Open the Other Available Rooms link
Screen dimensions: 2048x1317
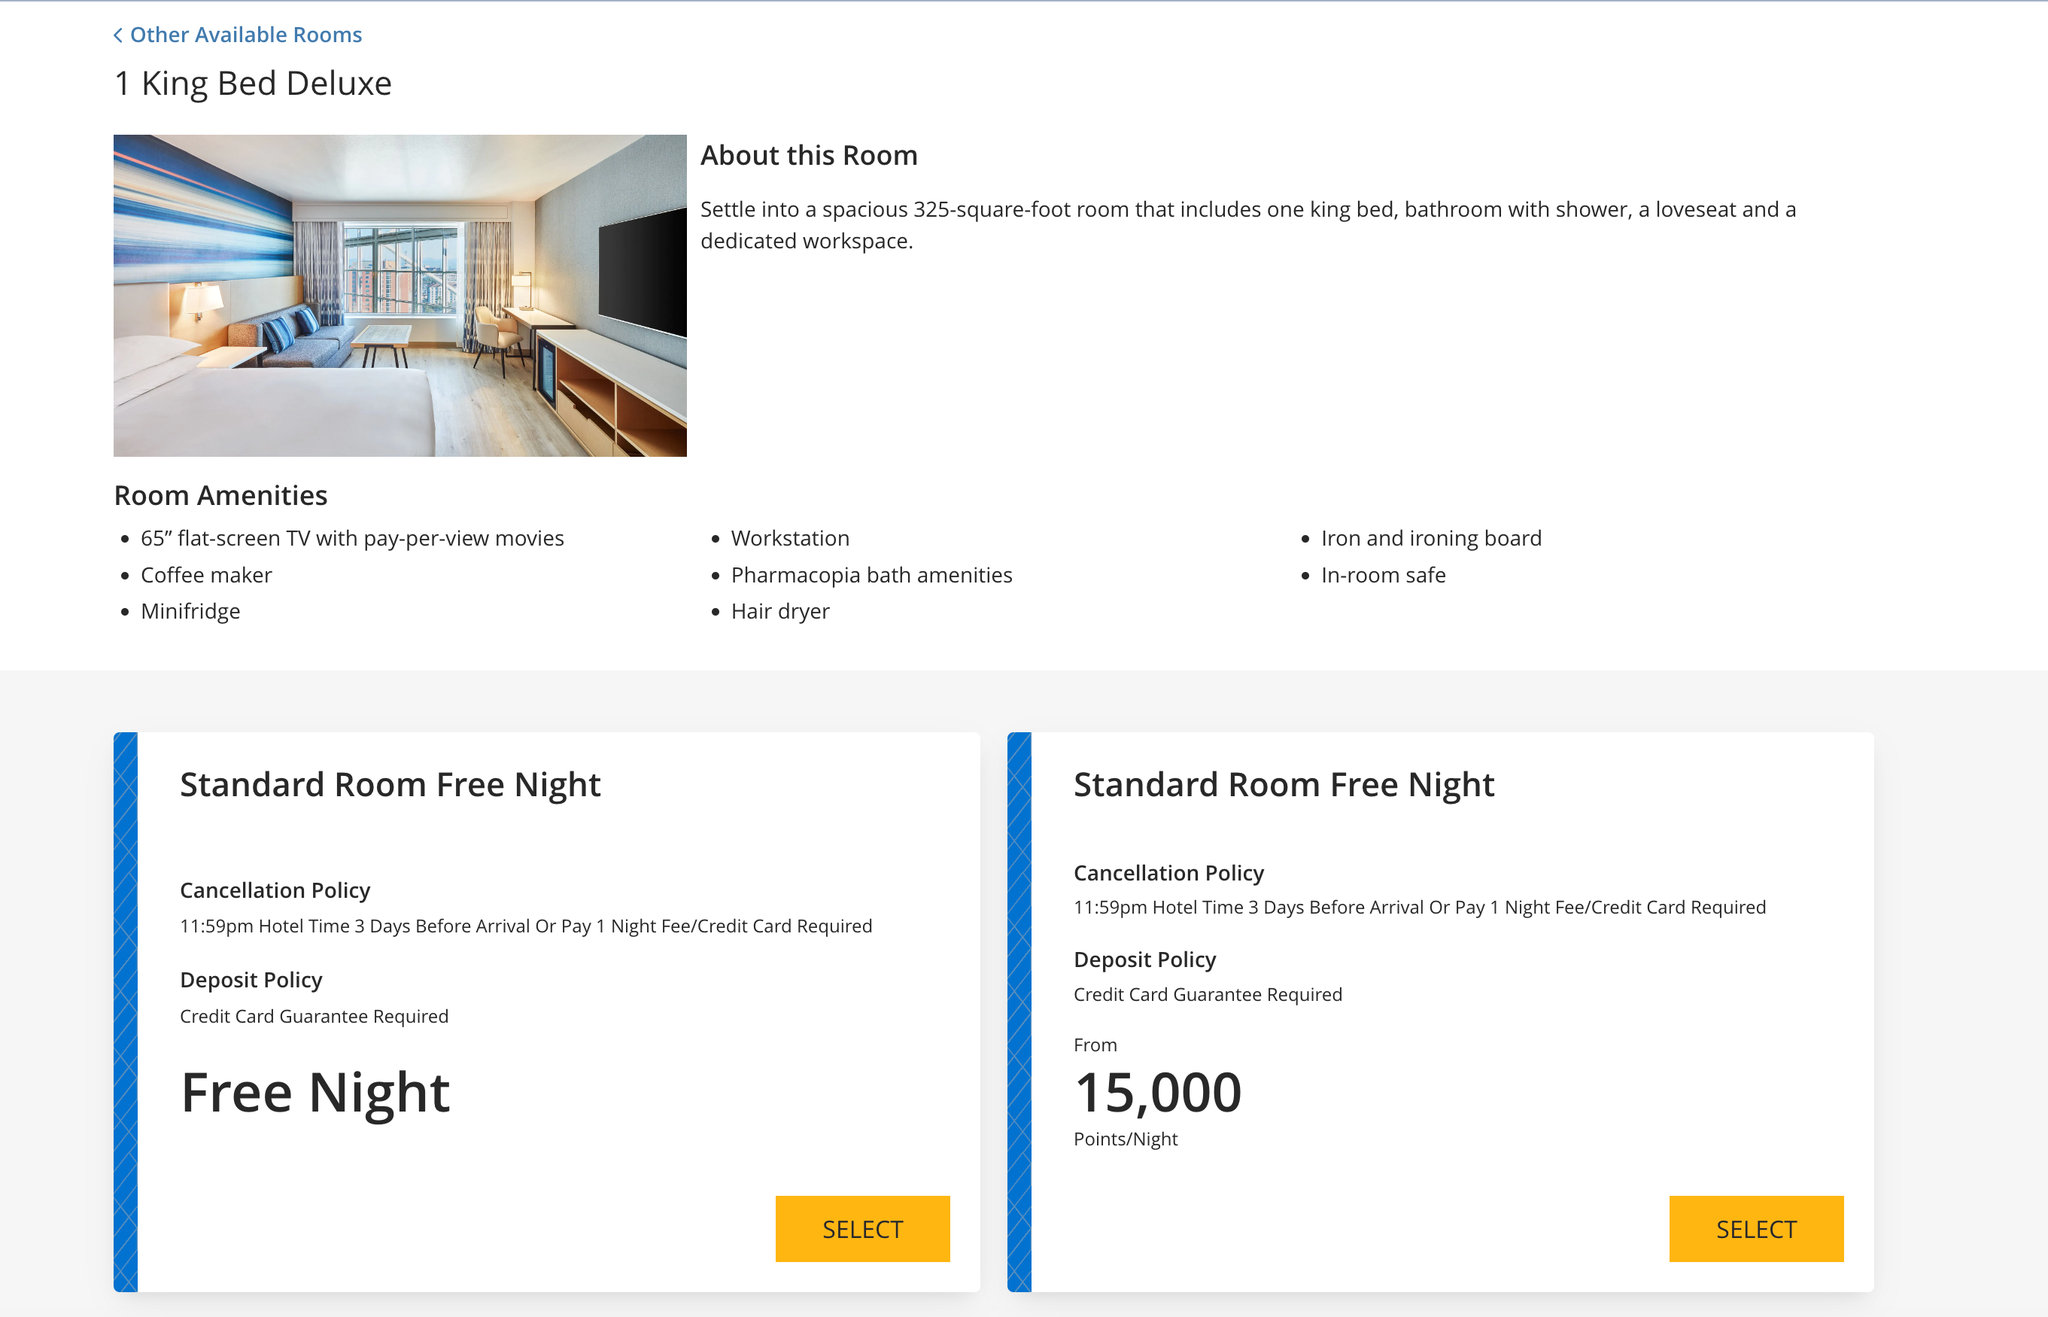coord(245,35)
